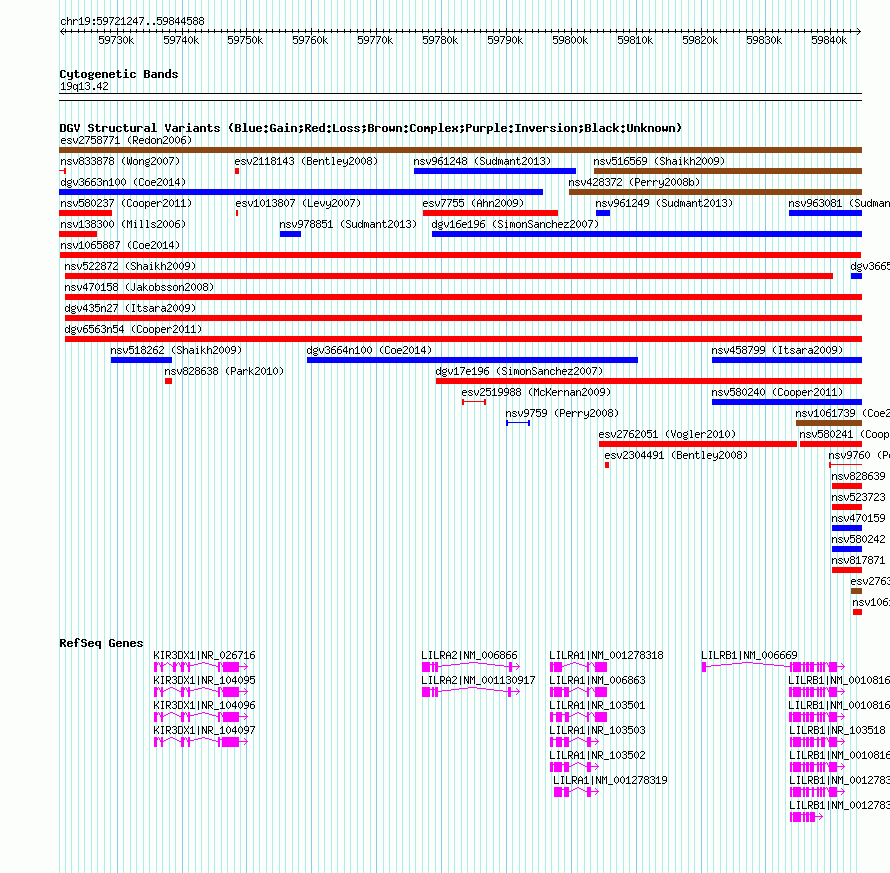
Task: Open esv2519988 (McKernan2009) variant
Action: pyautogui.click(x=536, y=392)
